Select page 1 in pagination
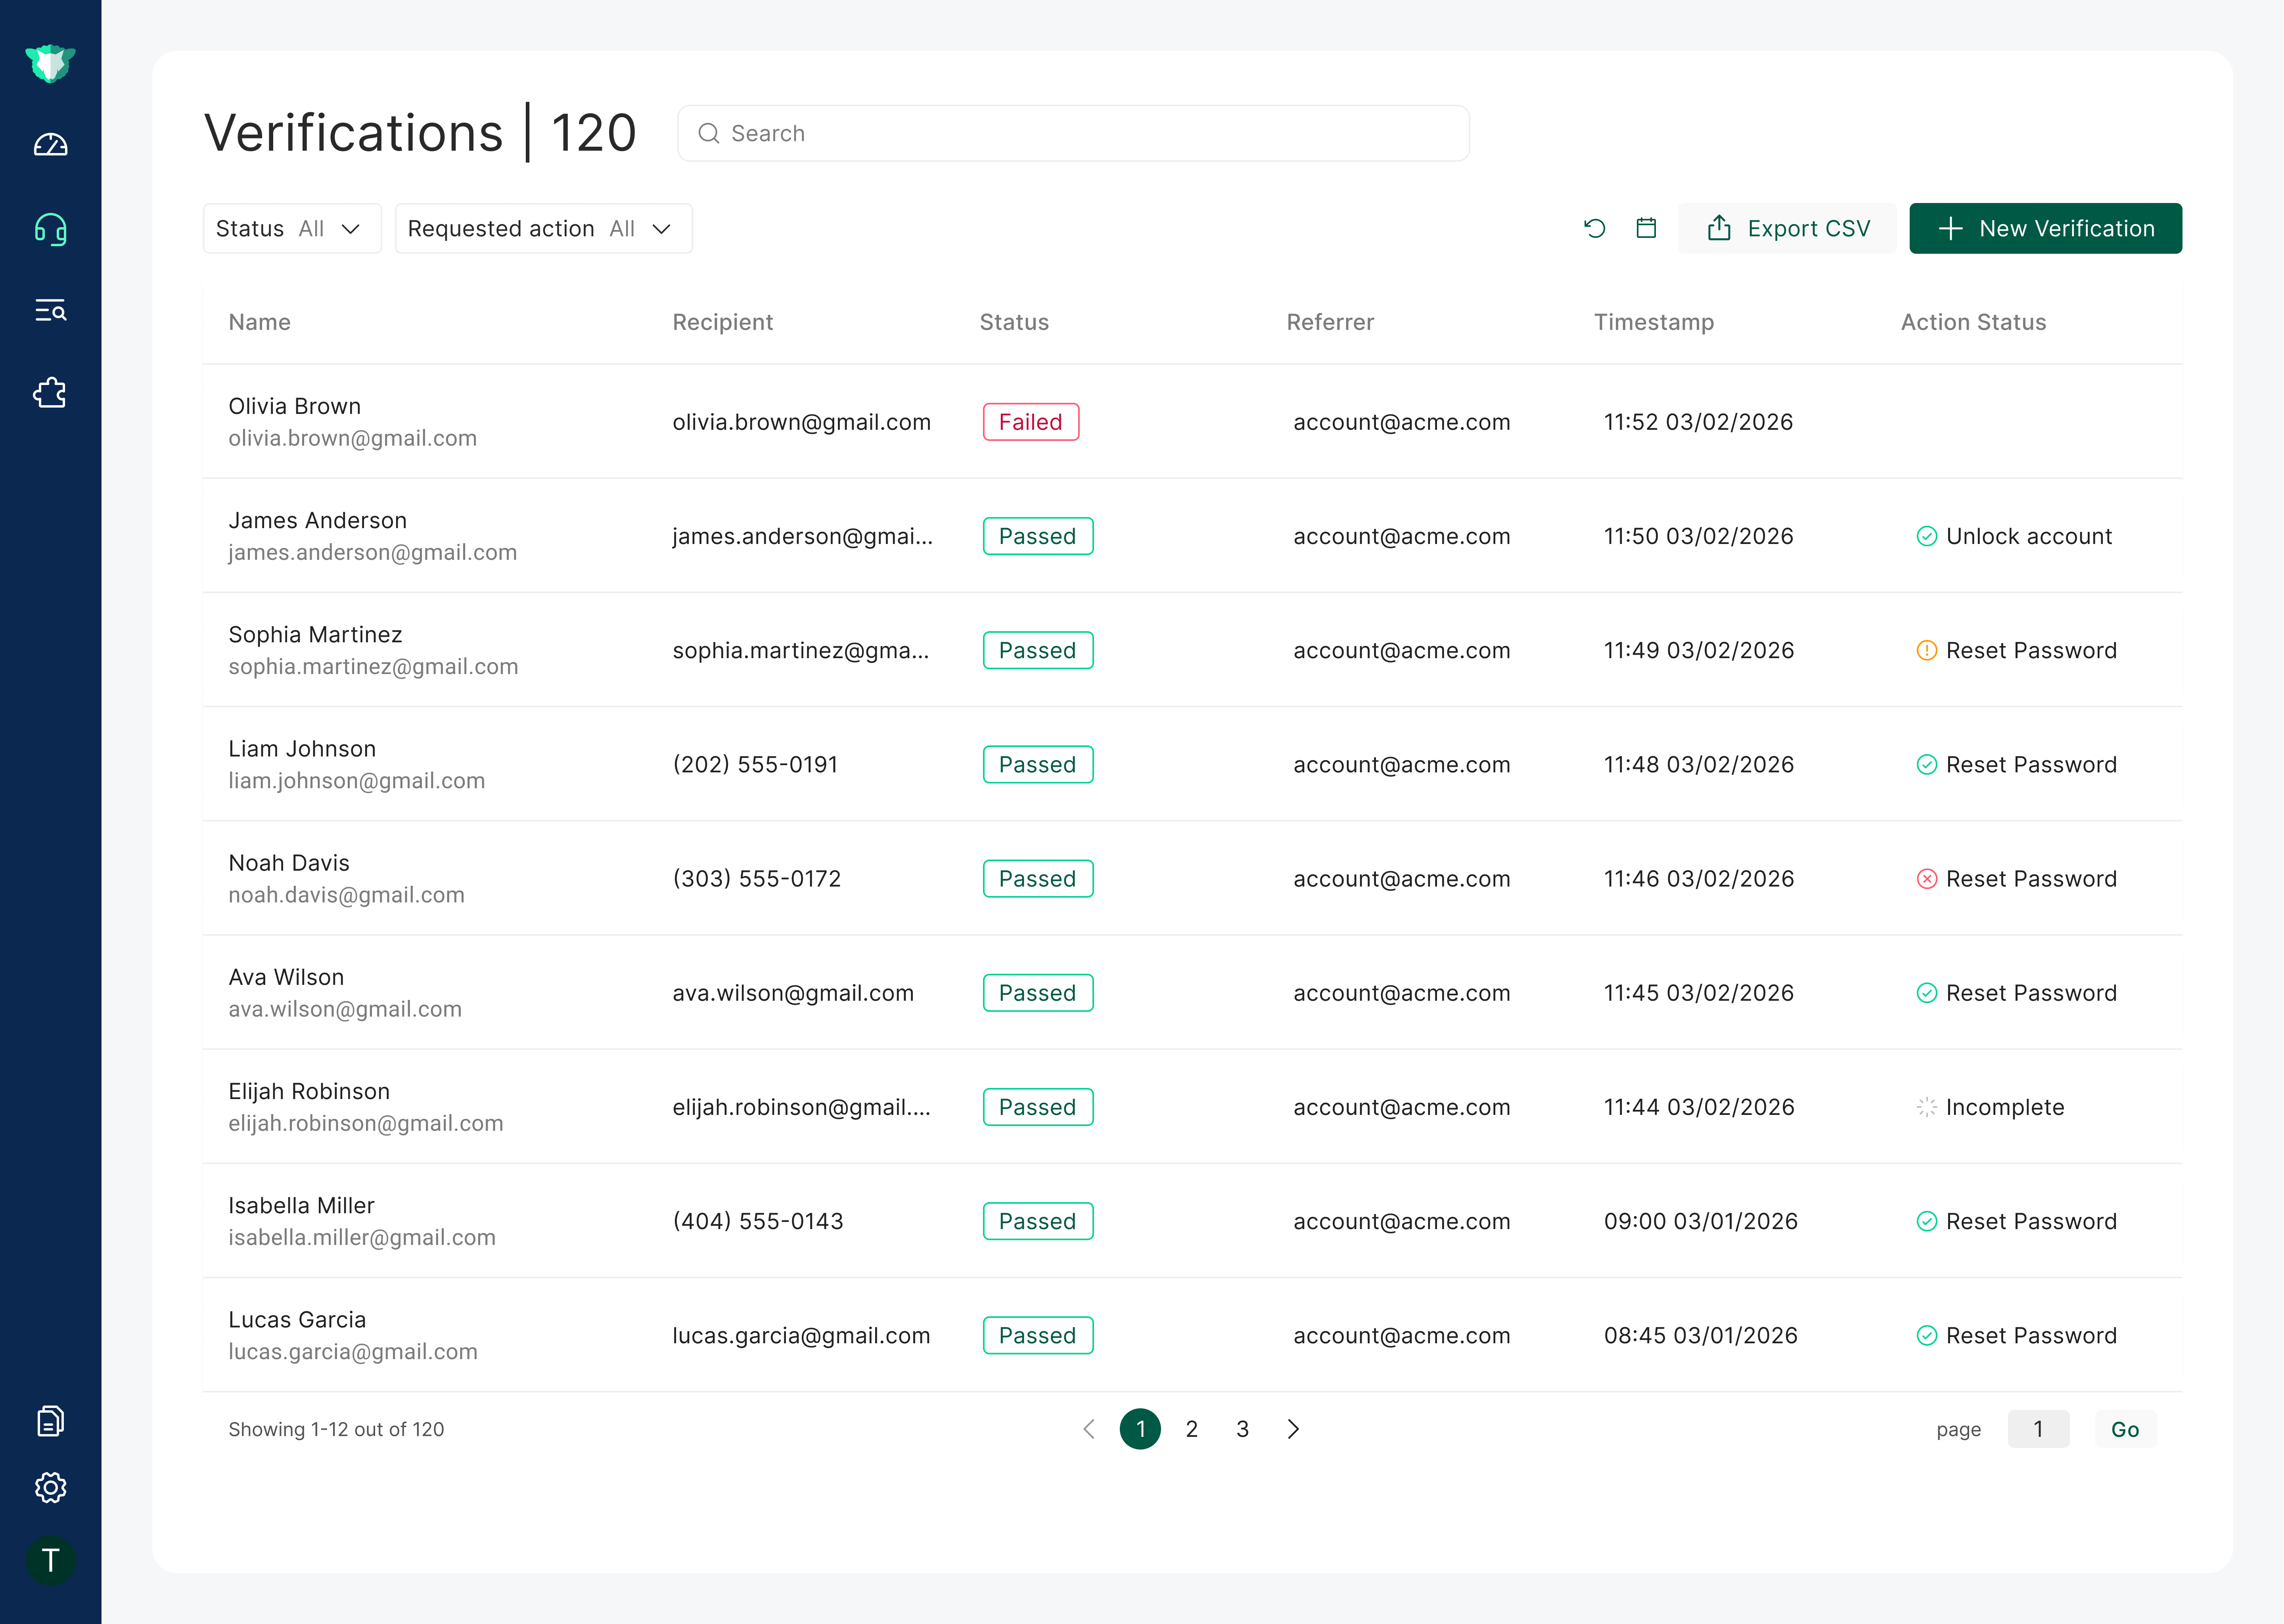The width and height of the screenshot is (2284, 1624). click(1140, 1429)
